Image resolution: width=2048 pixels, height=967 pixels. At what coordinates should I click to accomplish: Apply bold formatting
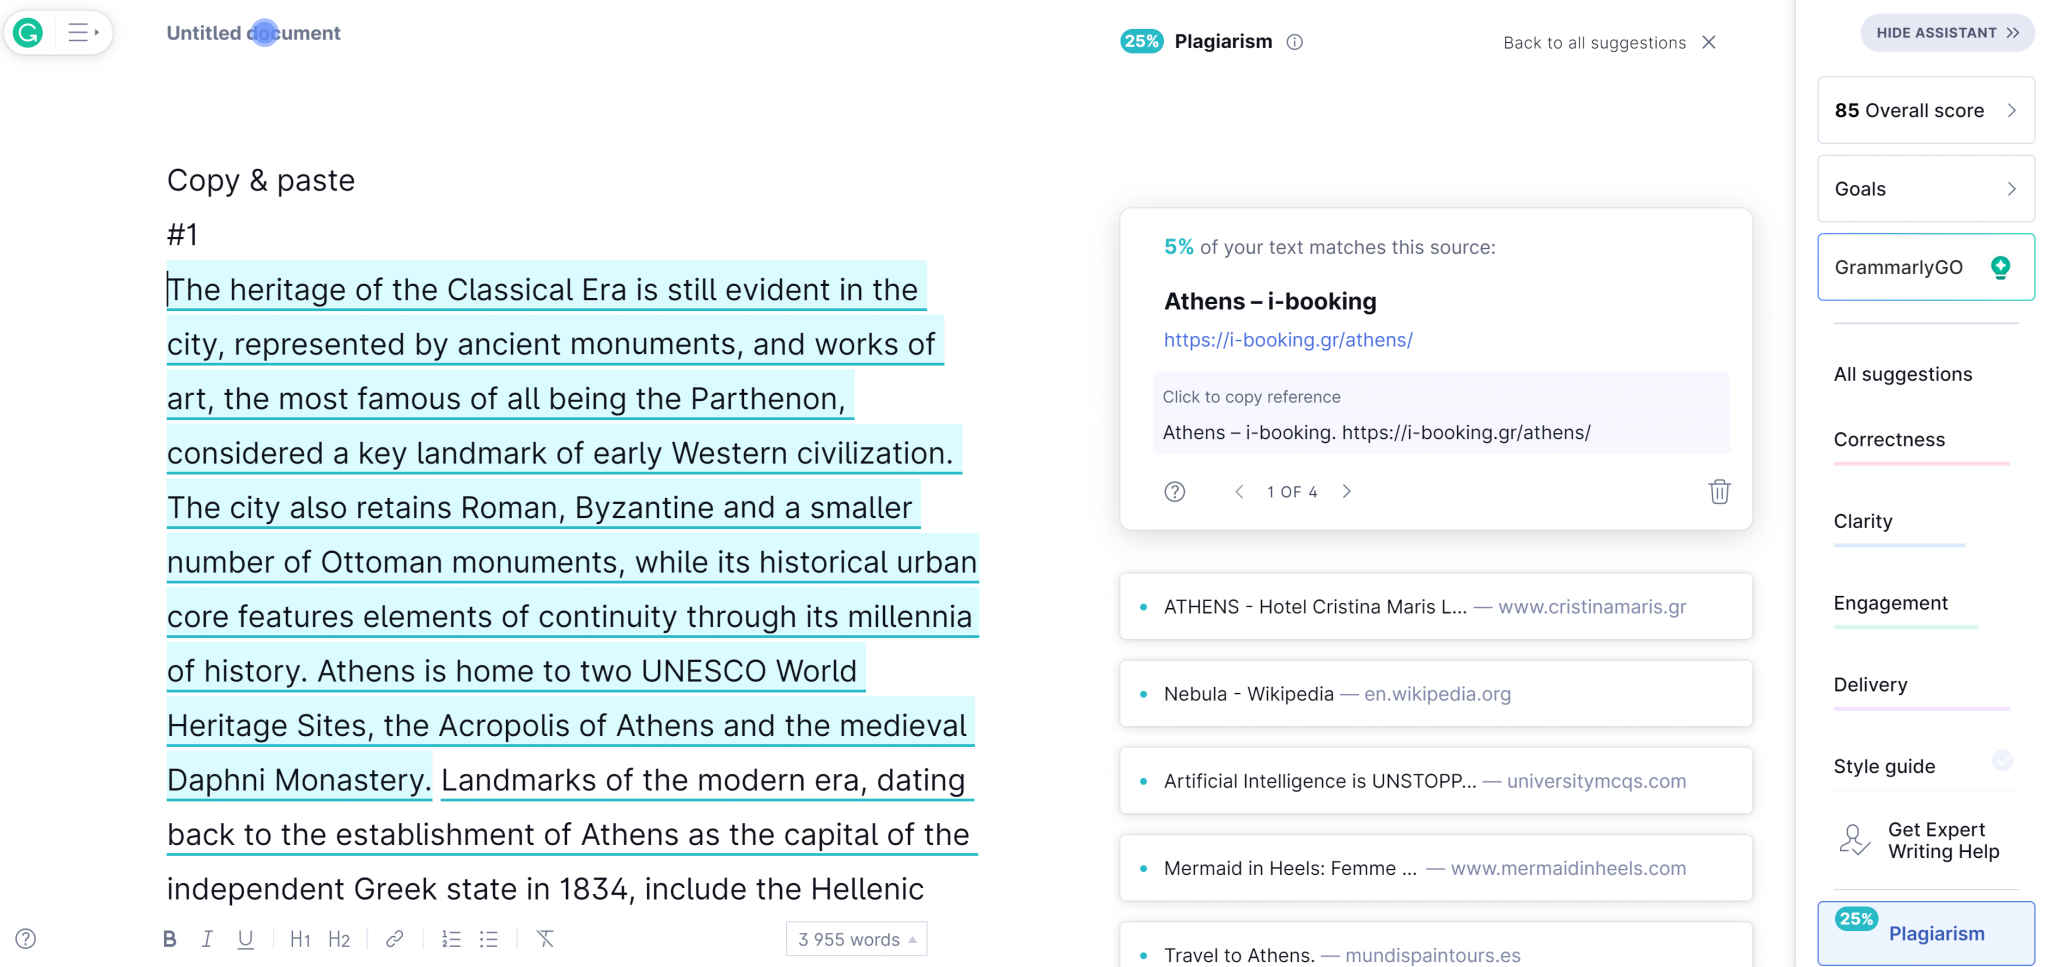[169, 939]
